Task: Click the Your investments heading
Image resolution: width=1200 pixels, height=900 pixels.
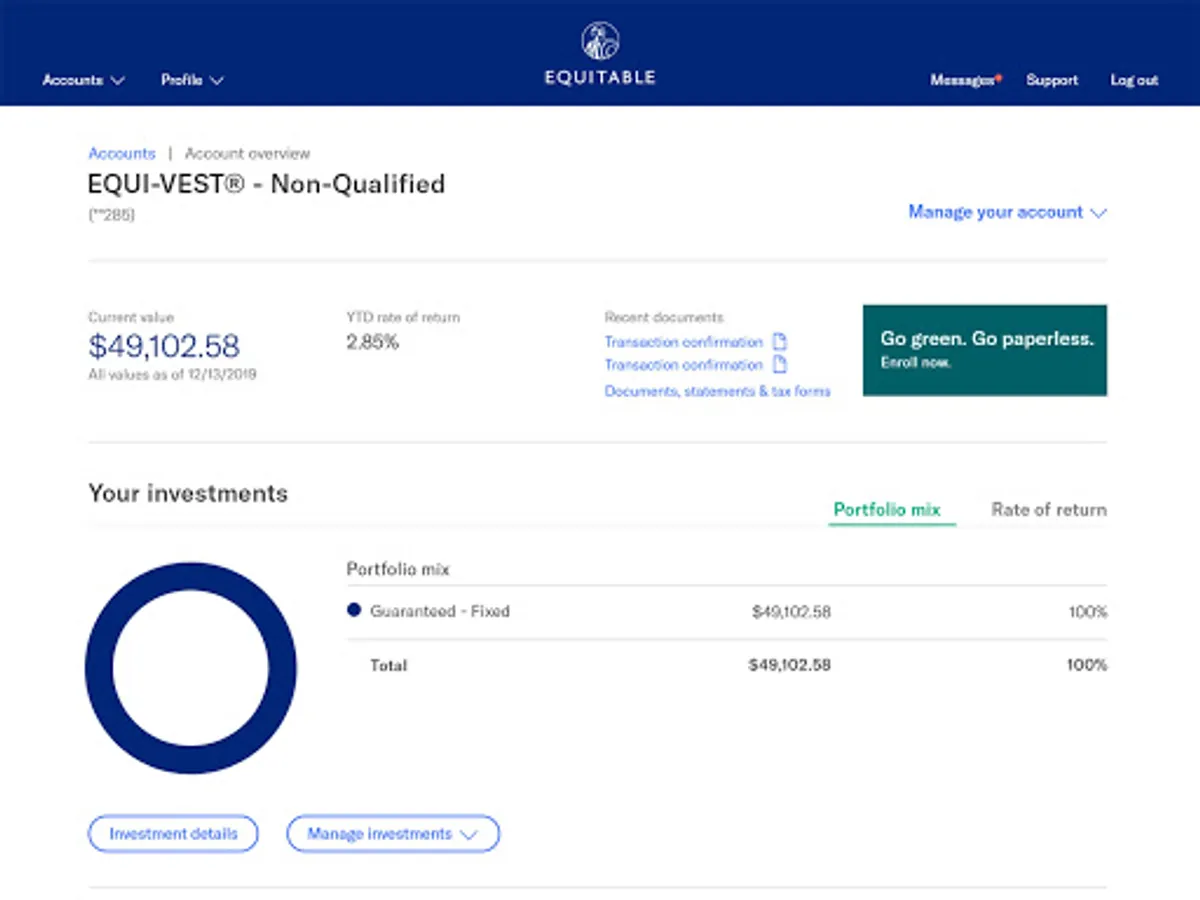Action: [x=188, y=493]
